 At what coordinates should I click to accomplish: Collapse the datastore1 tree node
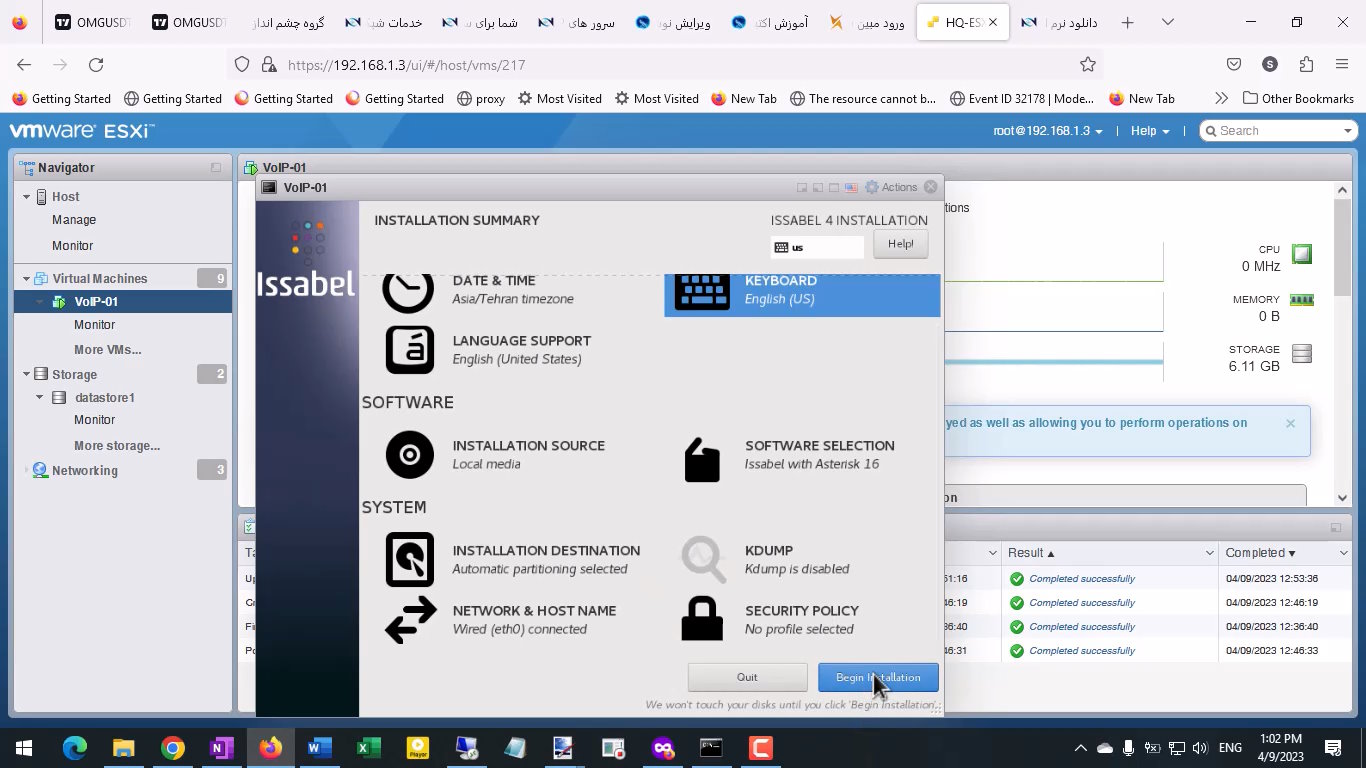coord(40,397)
